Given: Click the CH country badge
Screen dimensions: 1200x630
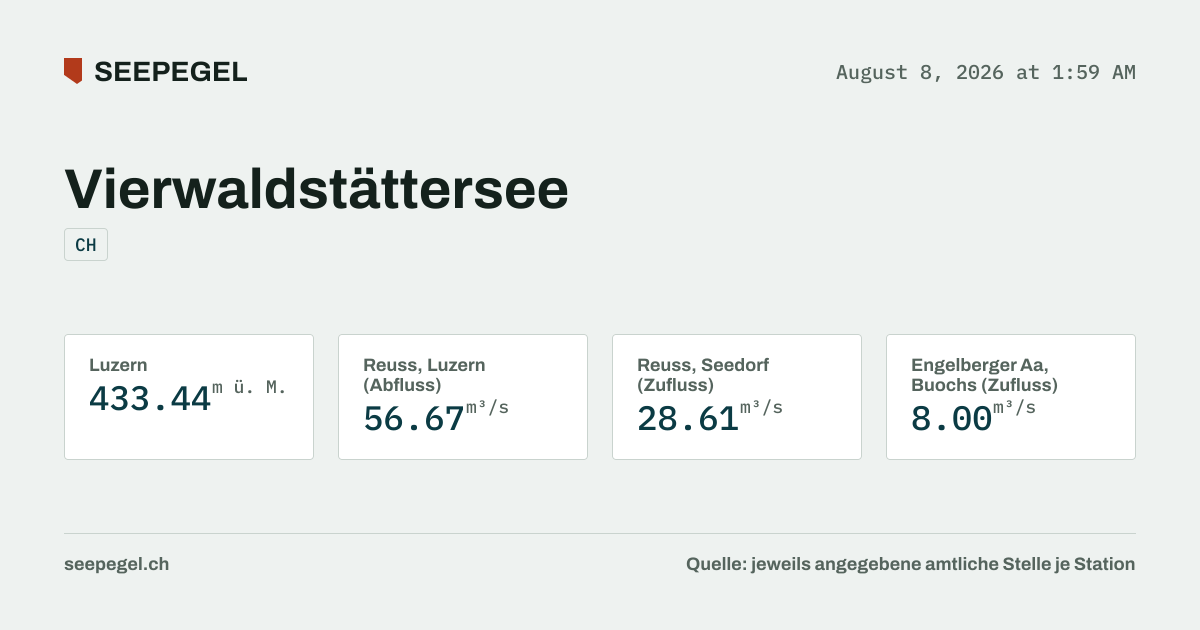Looking at the screenshot, I should tap(86, 245).
